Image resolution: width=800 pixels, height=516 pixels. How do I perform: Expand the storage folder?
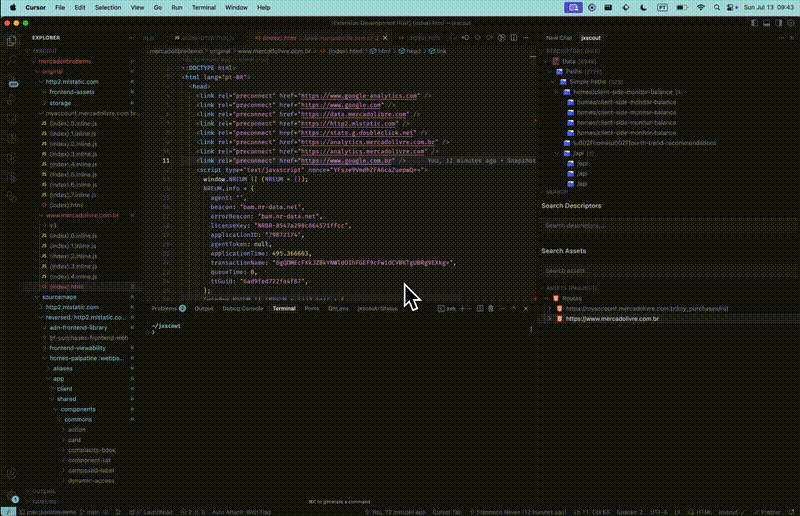click(60, 103)
